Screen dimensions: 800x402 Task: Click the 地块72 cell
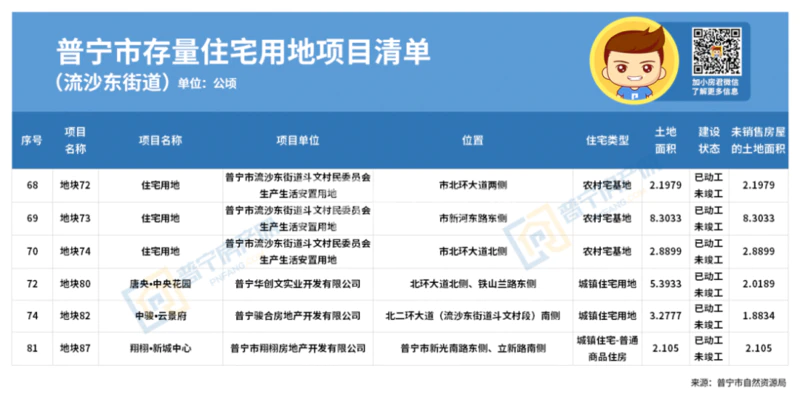[76, 185]
